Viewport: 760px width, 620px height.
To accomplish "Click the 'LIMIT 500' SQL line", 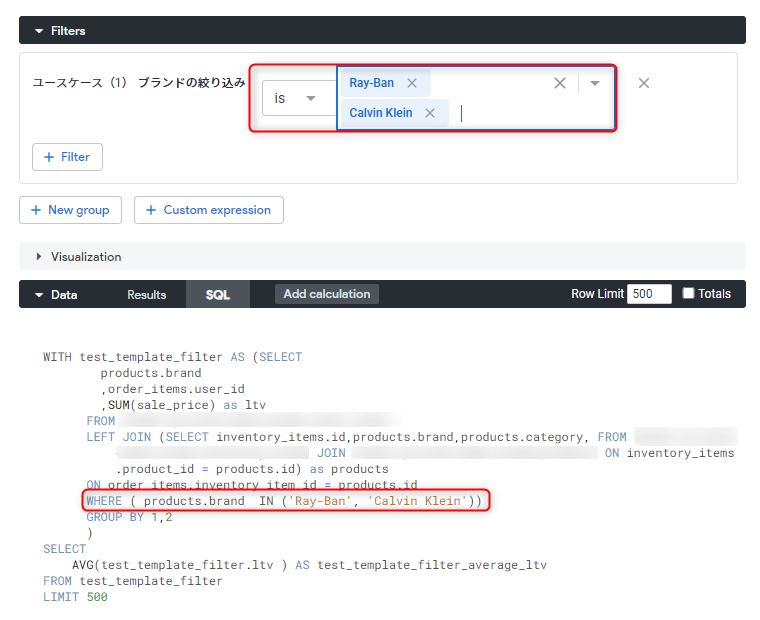I will (75, 597).
